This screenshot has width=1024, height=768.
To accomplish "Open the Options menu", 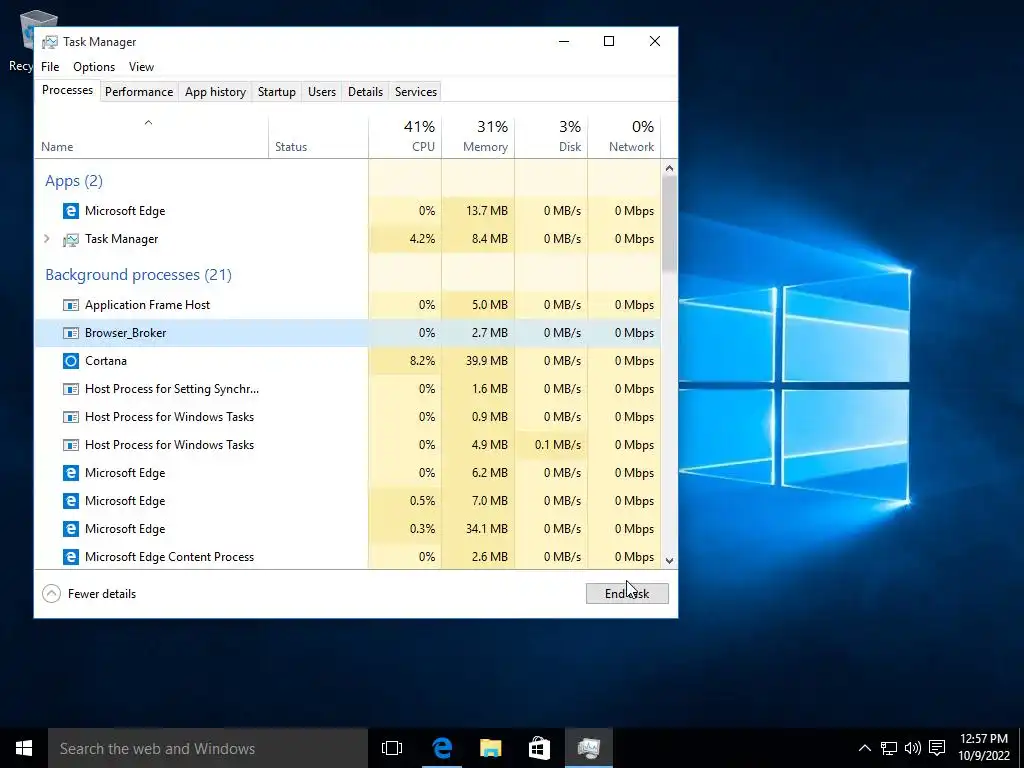I will 94,67.
